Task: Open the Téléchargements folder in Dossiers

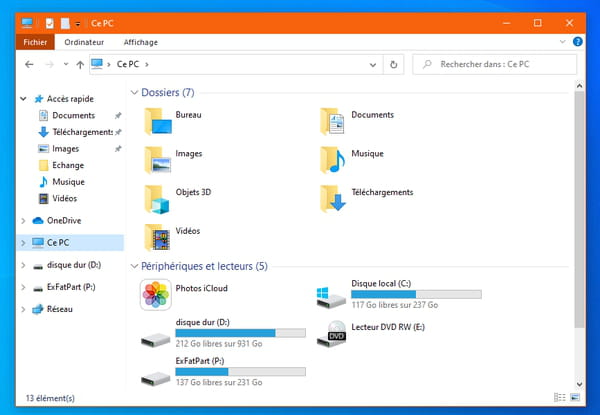Action: pyautogui.click(x=333, y=198)
